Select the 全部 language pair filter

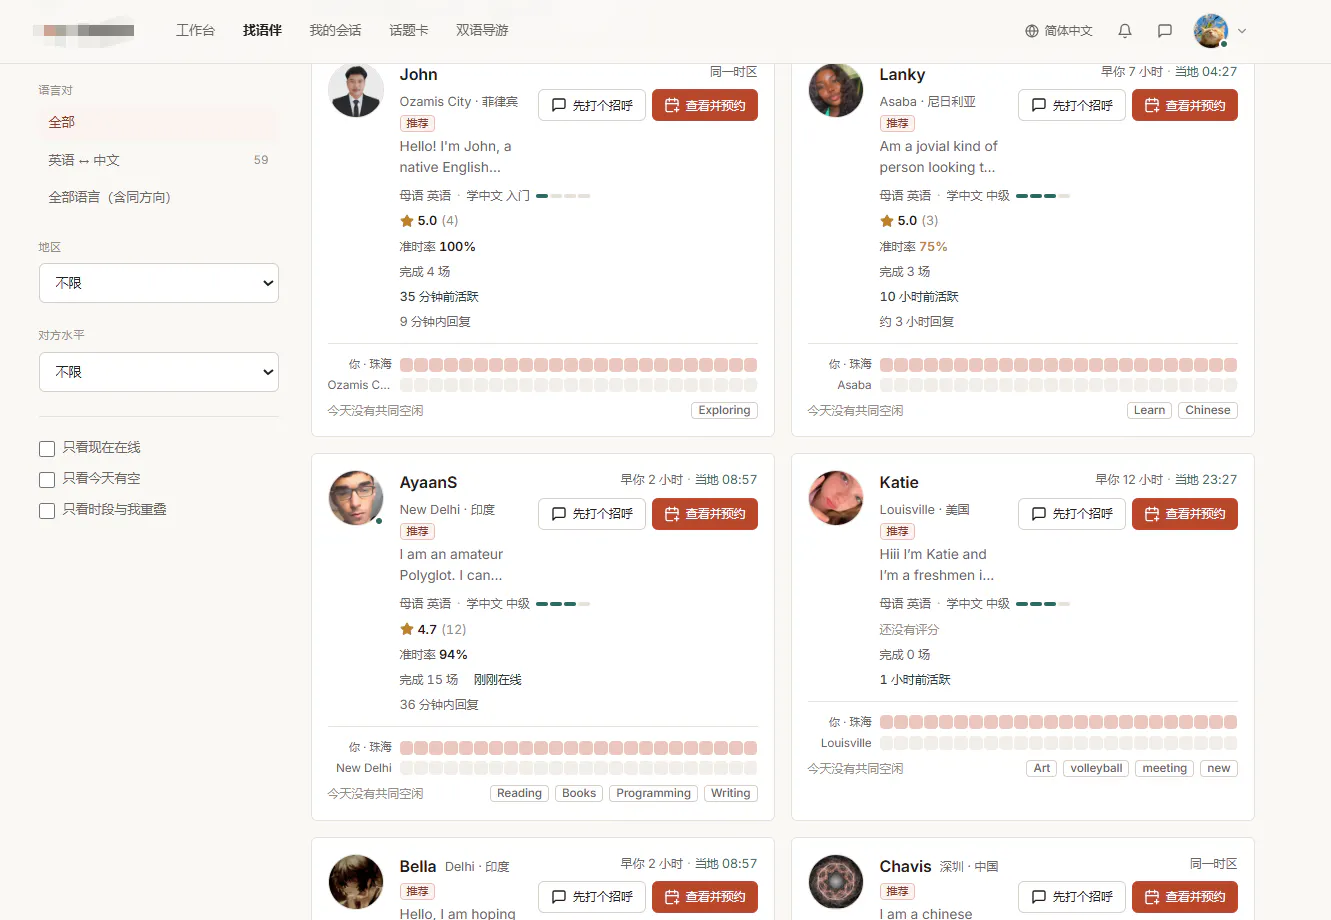pos(158,122)
